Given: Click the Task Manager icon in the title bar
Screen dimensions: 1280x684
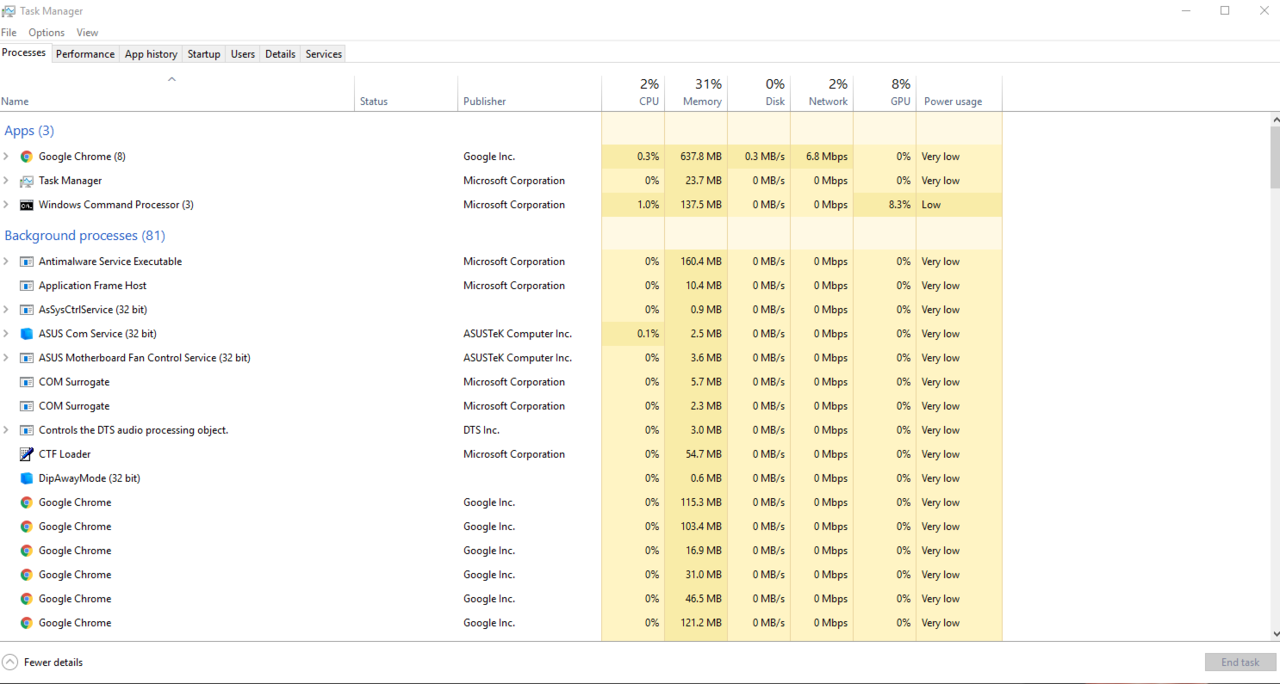Looking at the screenshot, I should pos(9,11).
